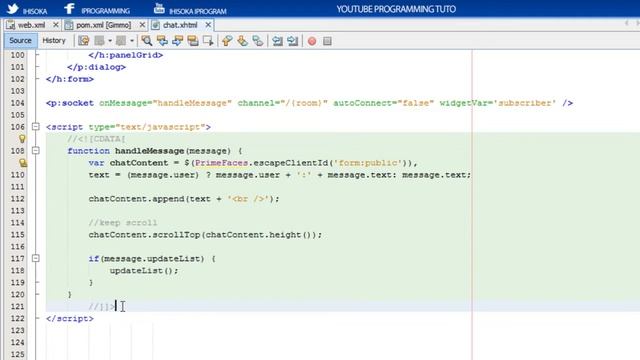Click the Find Selection magnifier icon
This screenshot has height=360, width=640.
(x=147, y=41)
